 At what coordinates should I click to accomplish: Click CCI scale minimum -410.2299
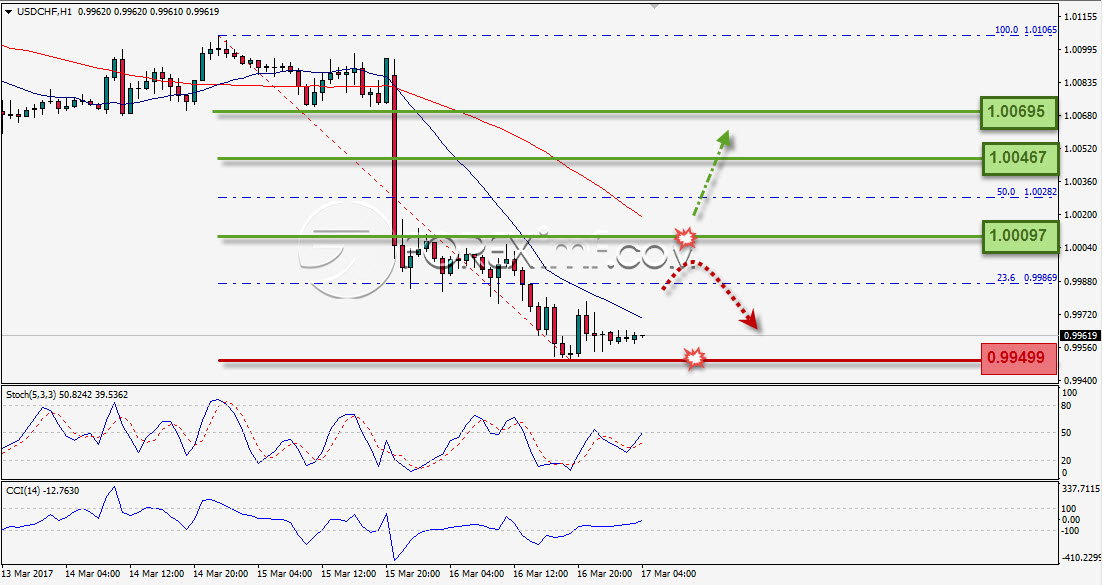pyautogui.click(x=1082, y=558)
